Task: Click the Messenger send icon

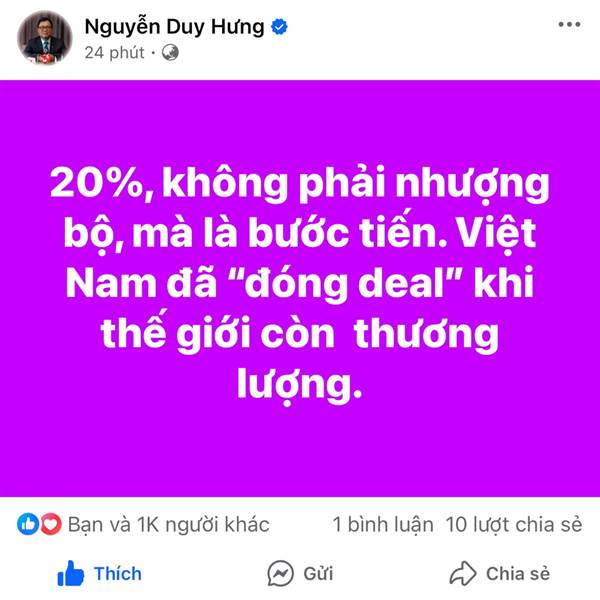Action: 280,573
